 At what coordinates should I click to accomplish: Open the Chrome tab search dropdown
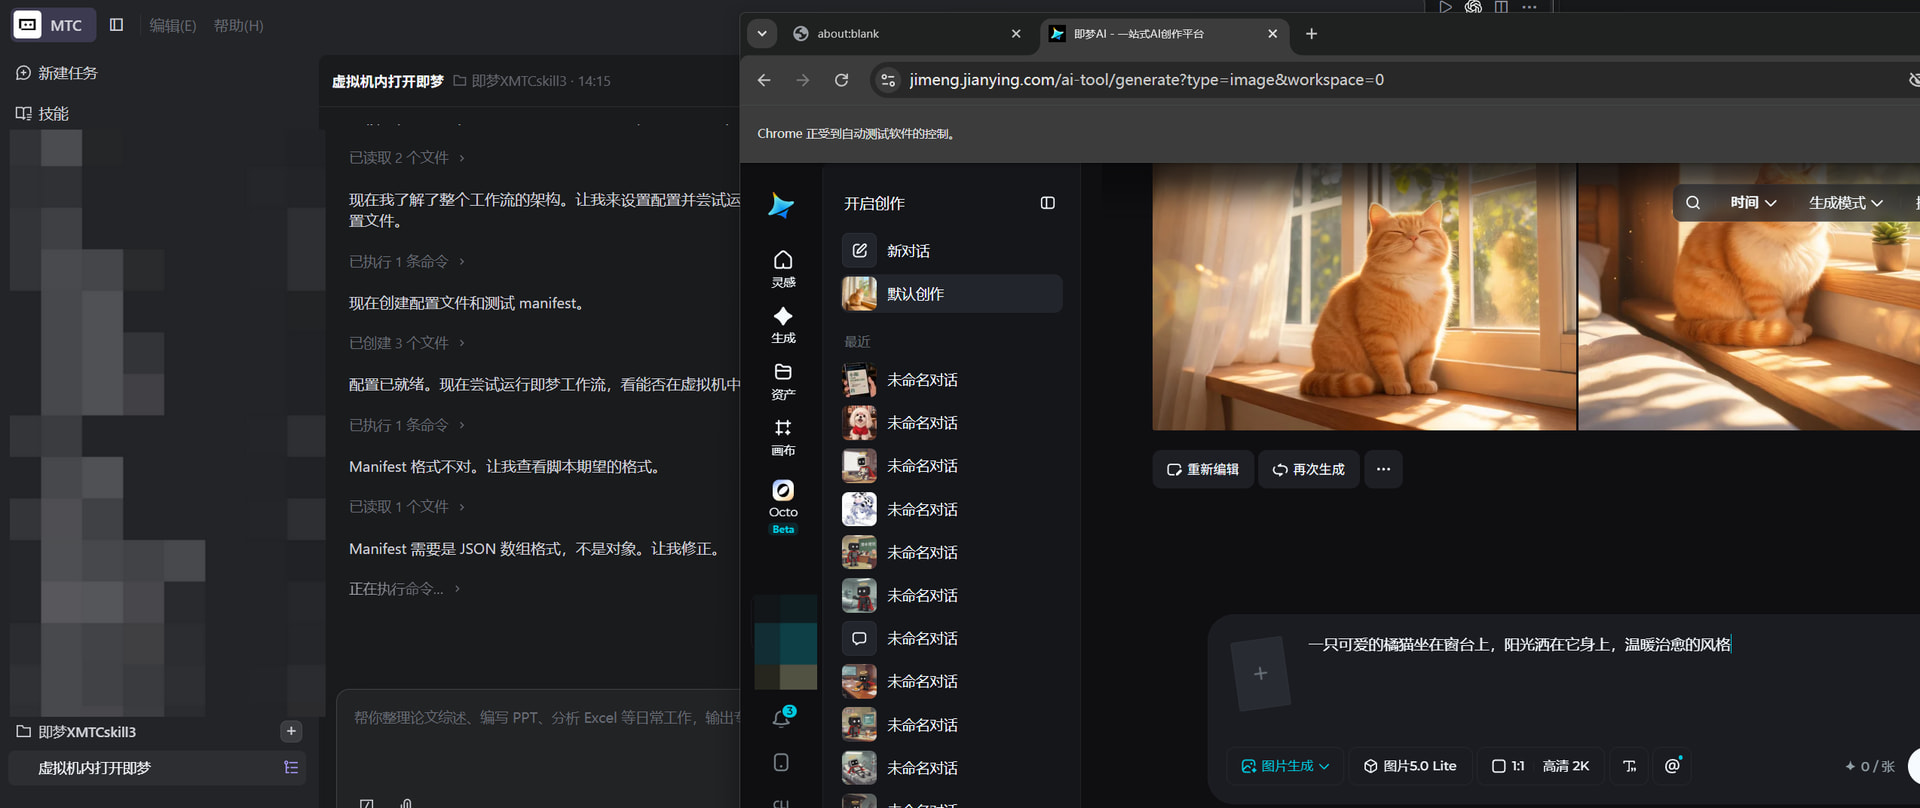point(762,34)
